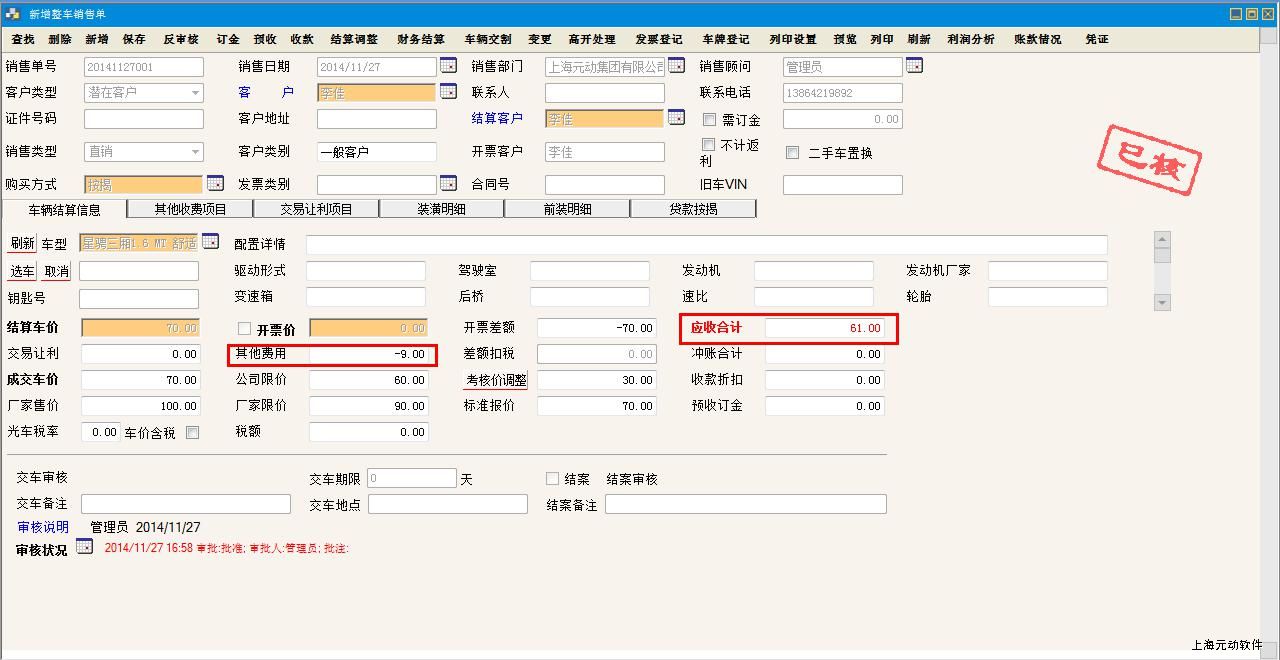Enable the 需订金 checkbox
The width and height of the screenshot is (1280, 660).
[x=709, y=119]
